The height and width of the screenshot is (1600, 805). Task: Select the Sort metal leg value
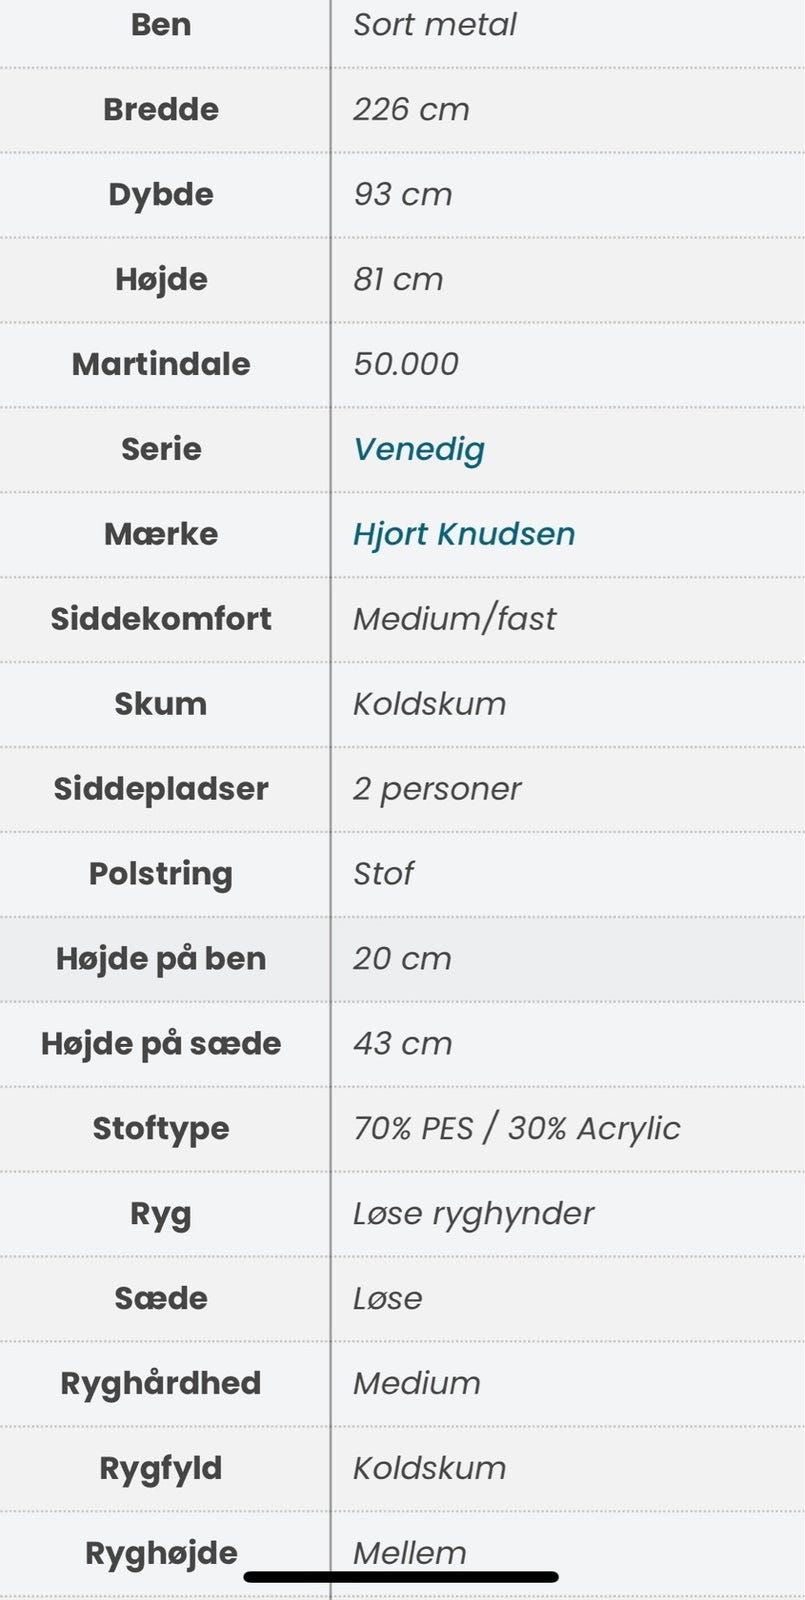pos(435,25)
